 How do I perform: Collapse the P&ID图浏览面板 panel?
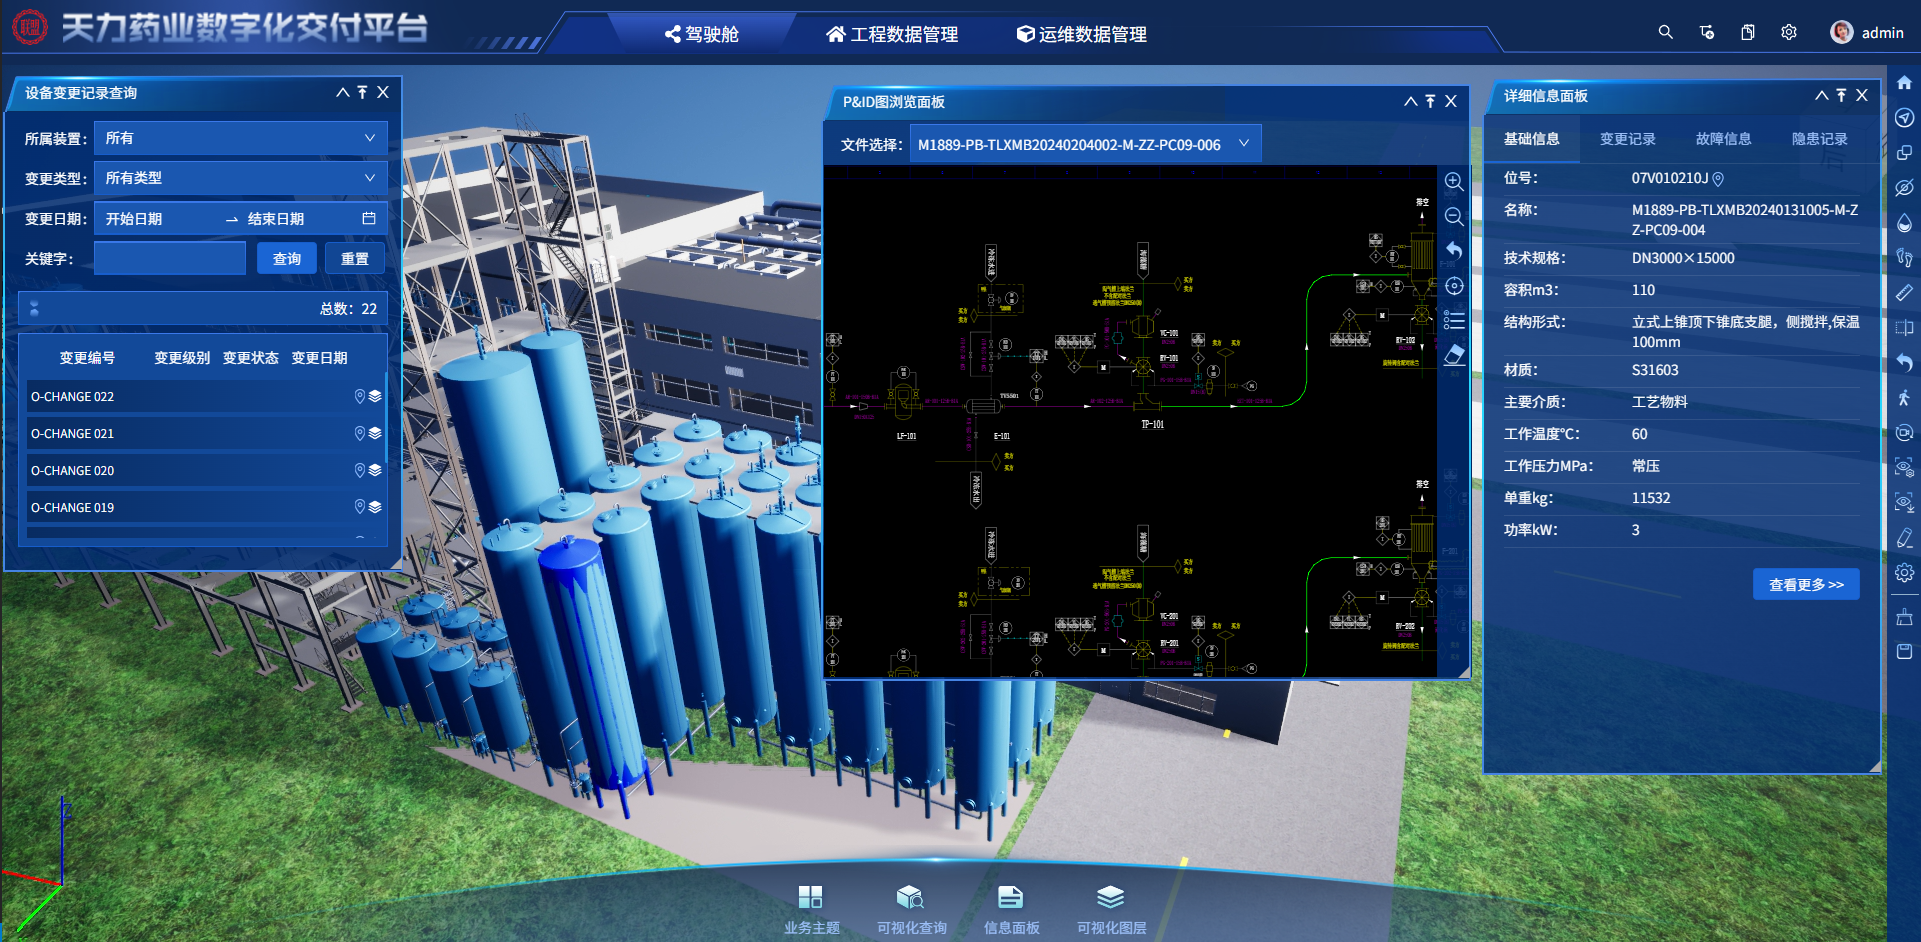[x=1411, y=101]
